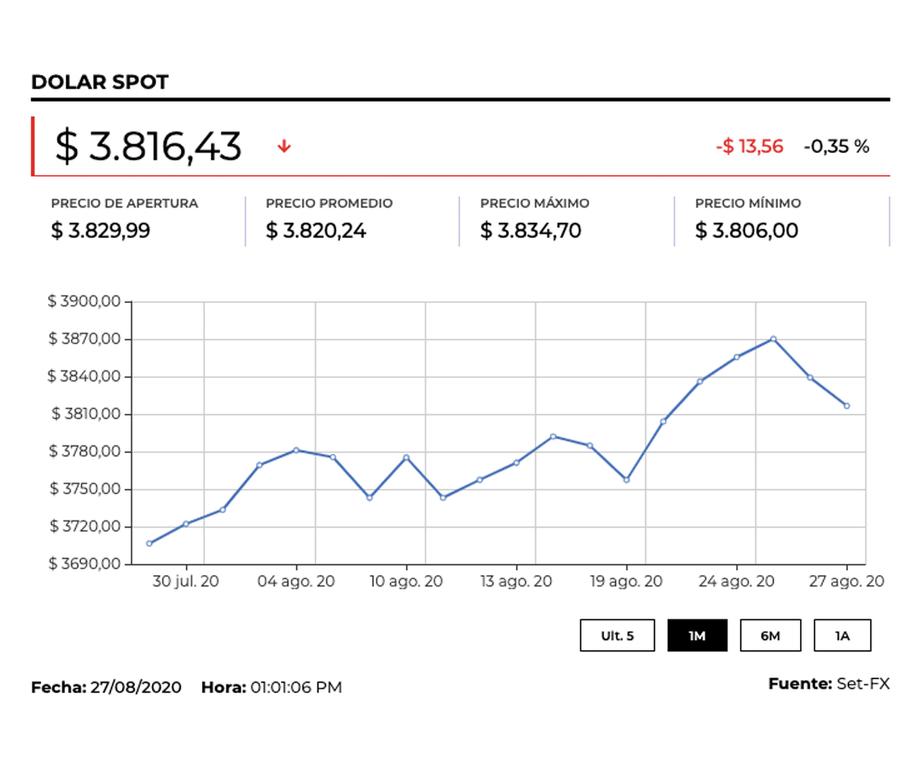The height and width of the screenshot is (768, 922).
Task: Click the peak data point near $3870
Action: (x=773, y=339)
